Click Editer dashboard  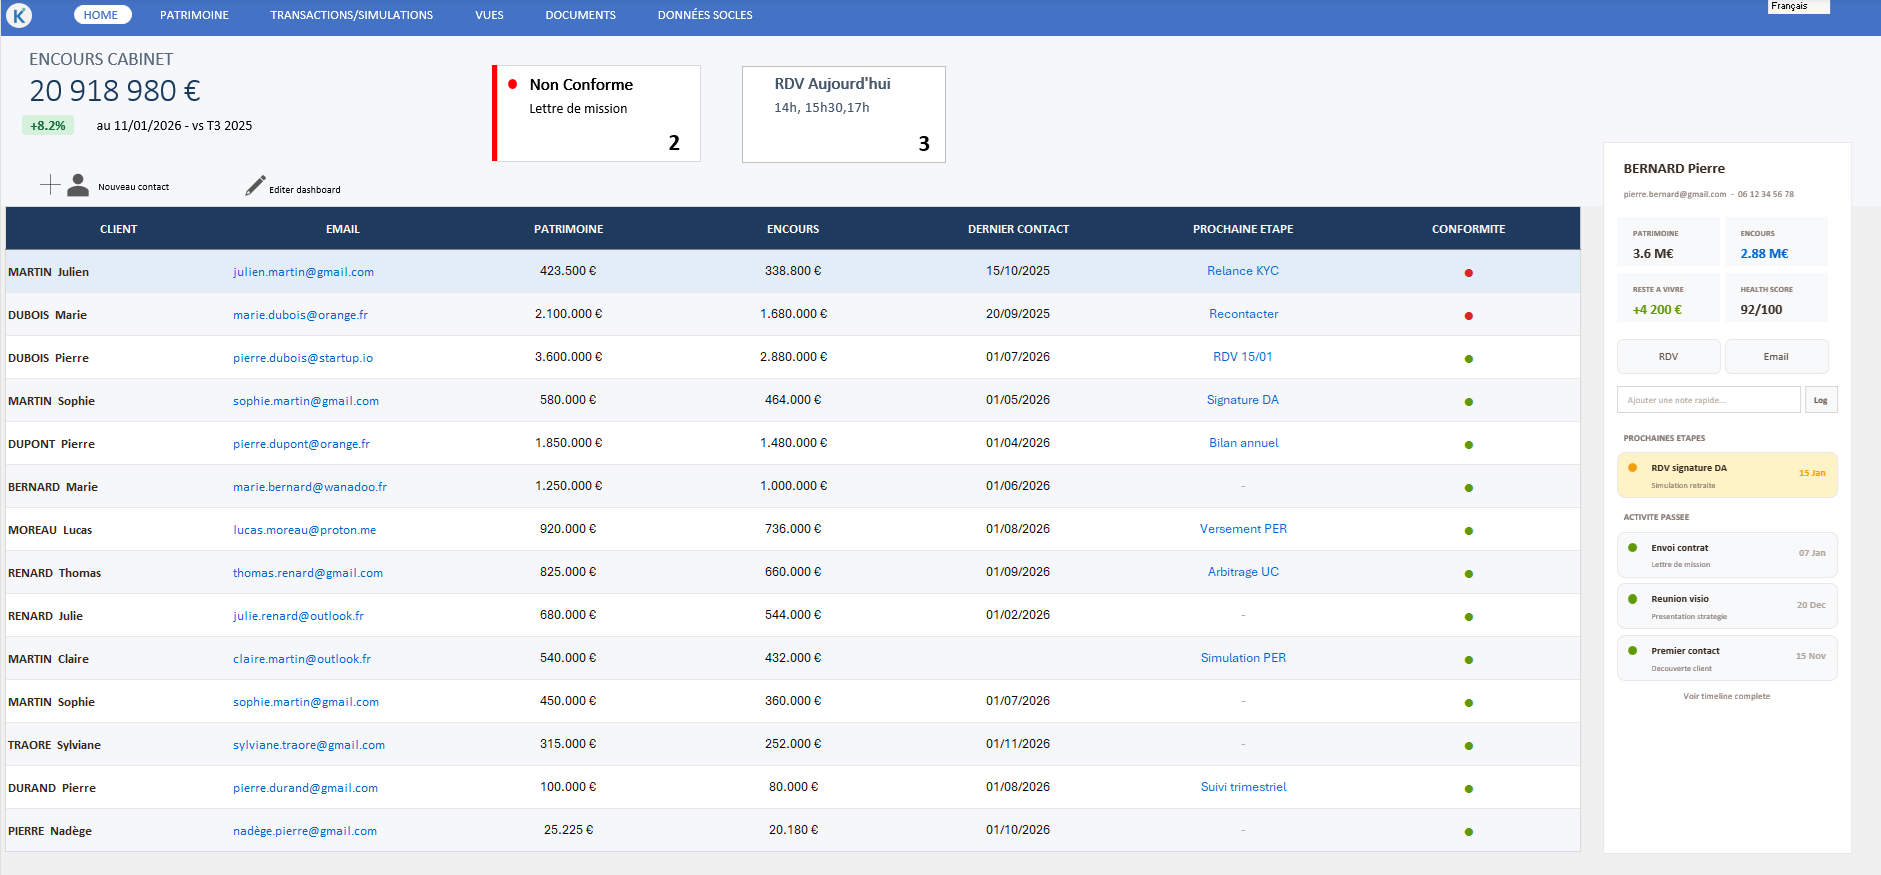[304, 189]
